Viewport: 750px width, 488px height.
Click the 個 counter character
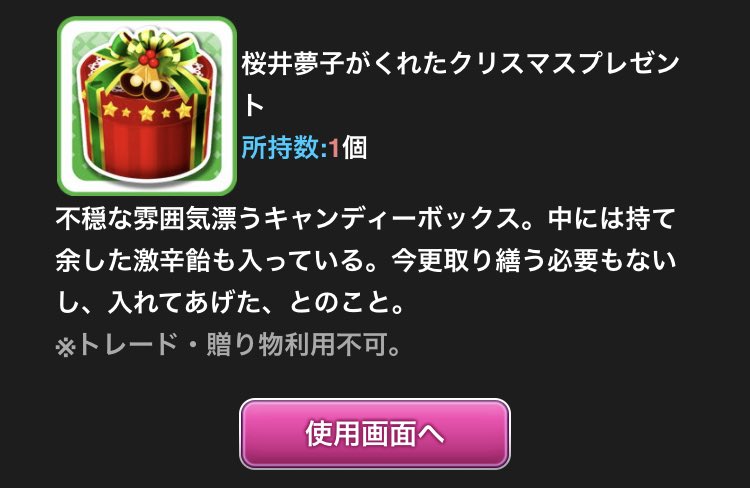[354, 147]
